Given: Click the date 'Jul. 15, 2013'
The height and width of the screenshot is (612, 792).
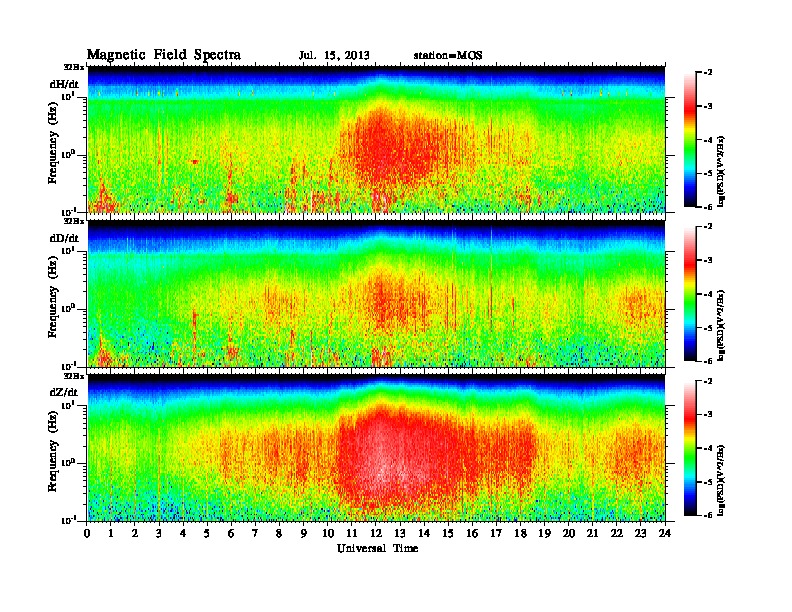Looking at the screenshot, I should [334, 56].
